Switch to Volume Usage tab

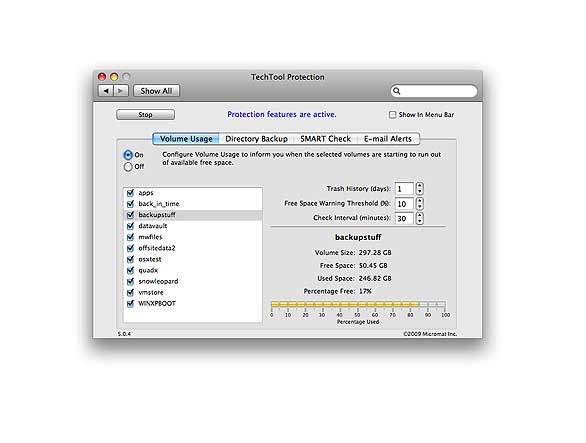pos(186,139)
